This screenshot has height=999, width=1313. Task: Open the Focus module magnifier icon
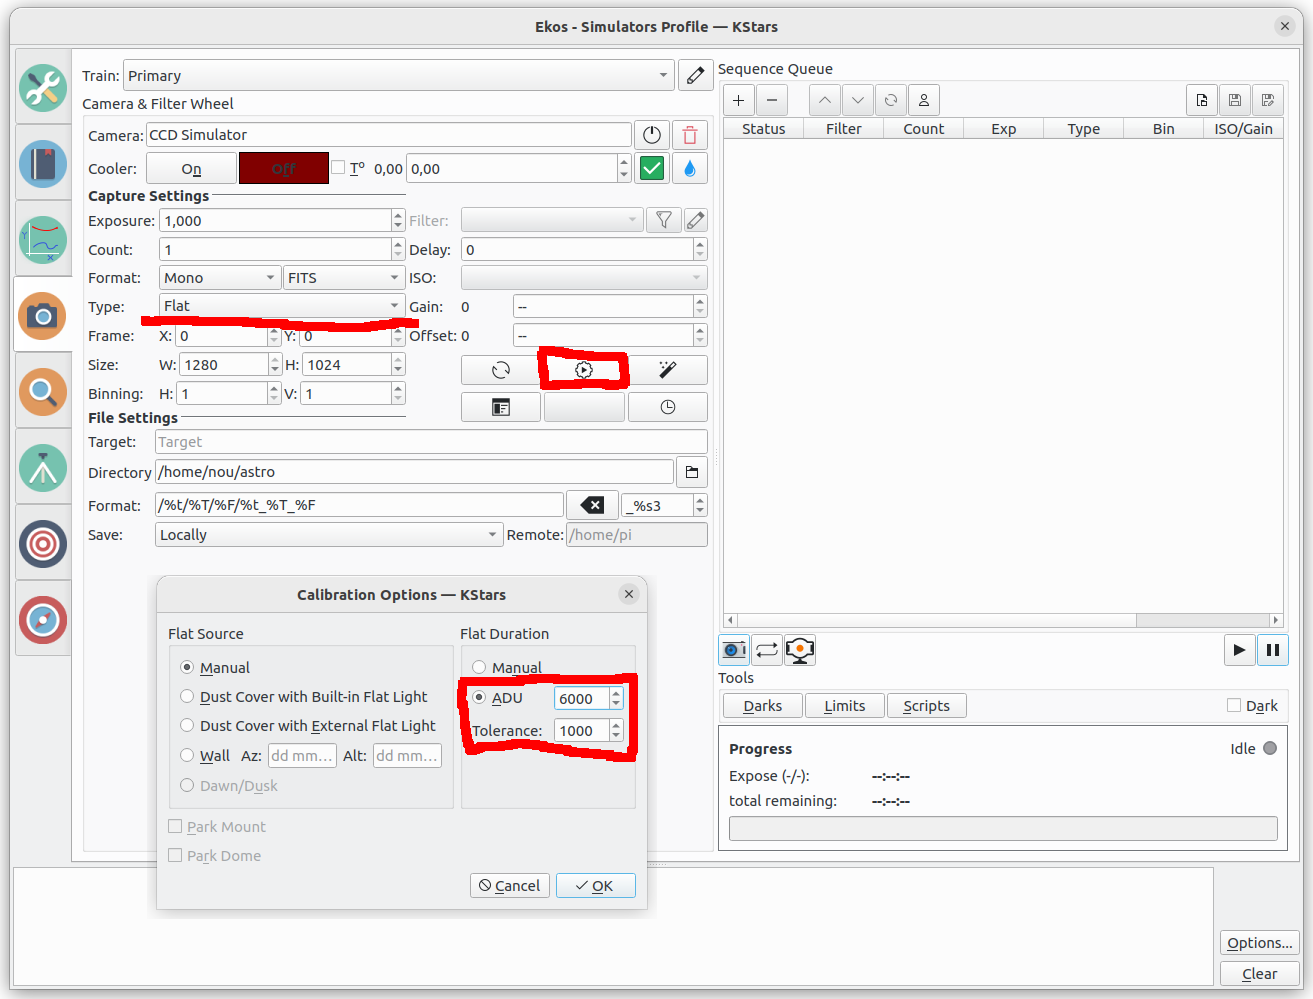coord(43,392)
